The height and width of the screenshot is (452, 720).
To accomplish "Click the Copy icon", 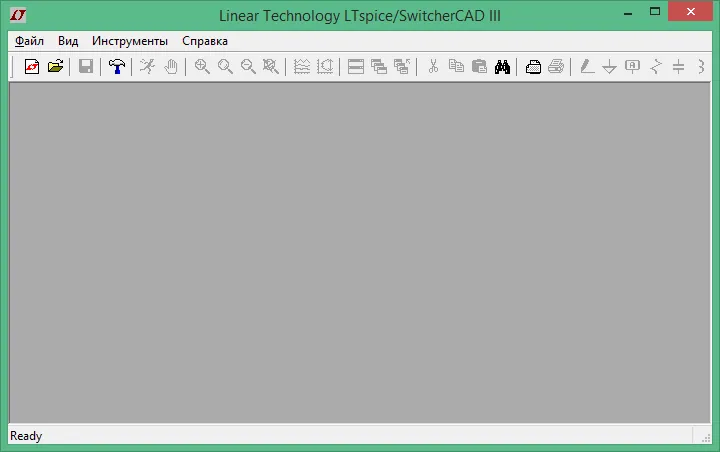I will pyautogui.click(x=456, y=67).
